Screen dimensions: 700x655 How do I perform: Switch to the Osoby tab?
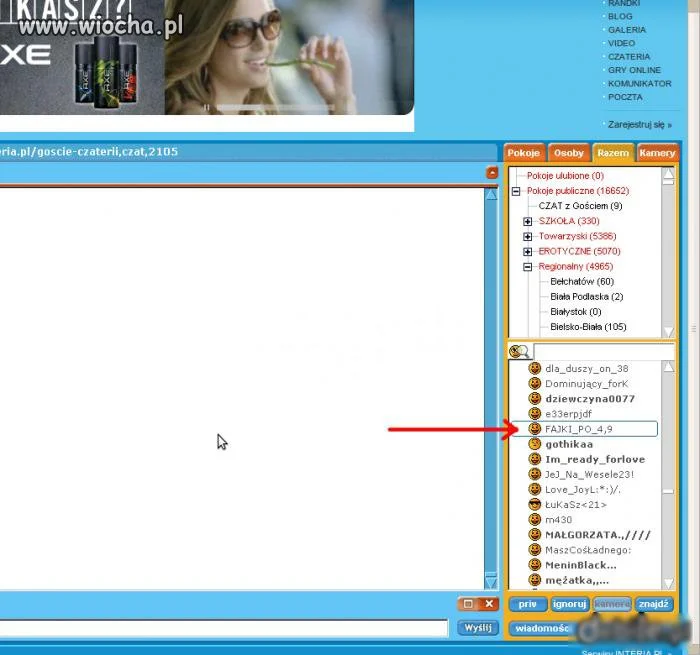569,153
